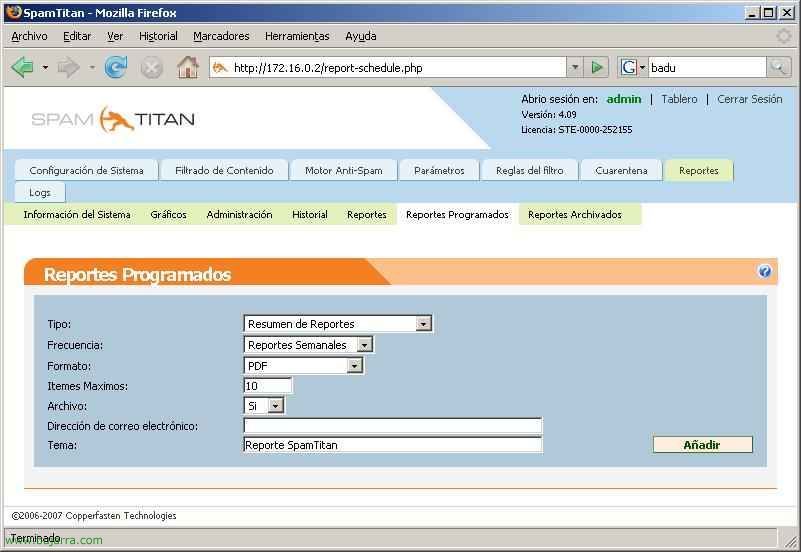Switch to Reglas del filtro tab

[x=530, y=171]
